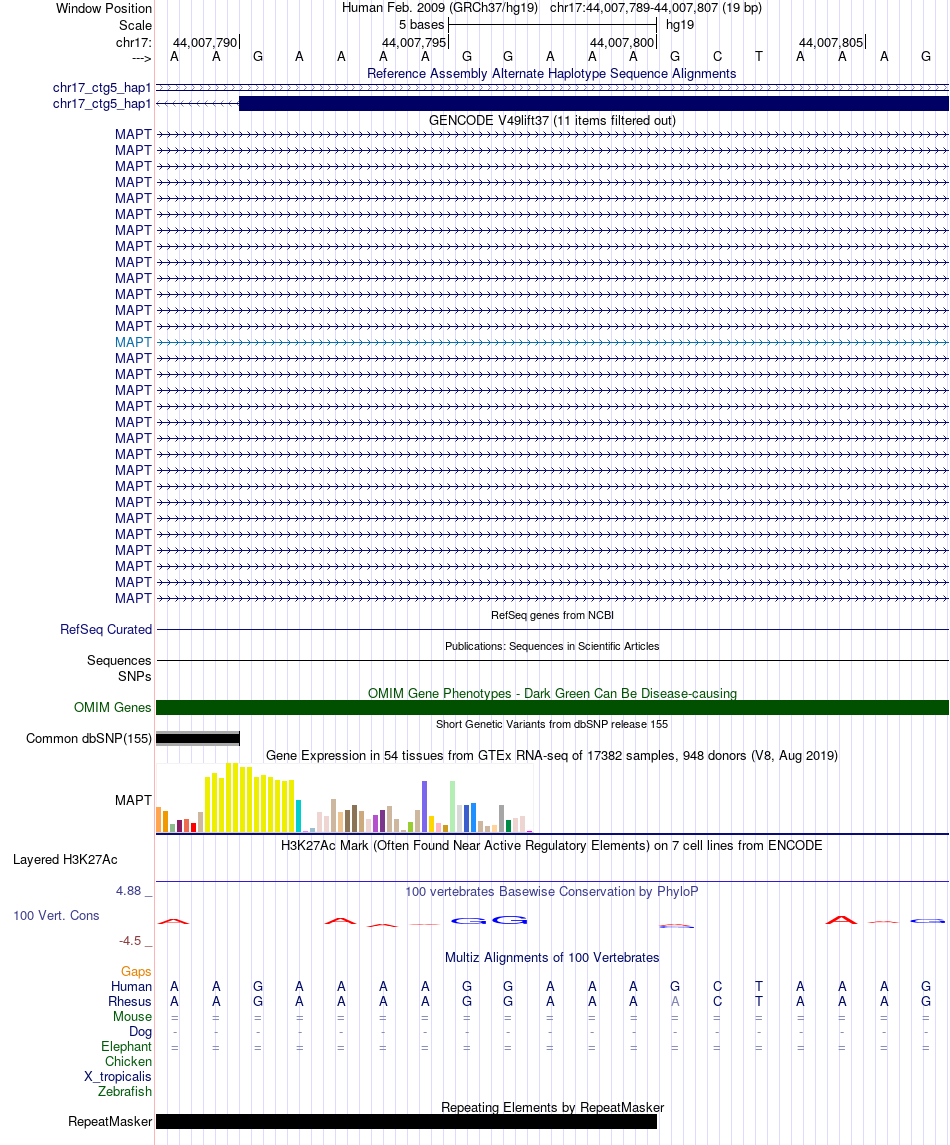Open the OMIM Gene Phenotypes track title
Image resolution: width=950 pixels, height=1145 pixels.
click(552, 693)
